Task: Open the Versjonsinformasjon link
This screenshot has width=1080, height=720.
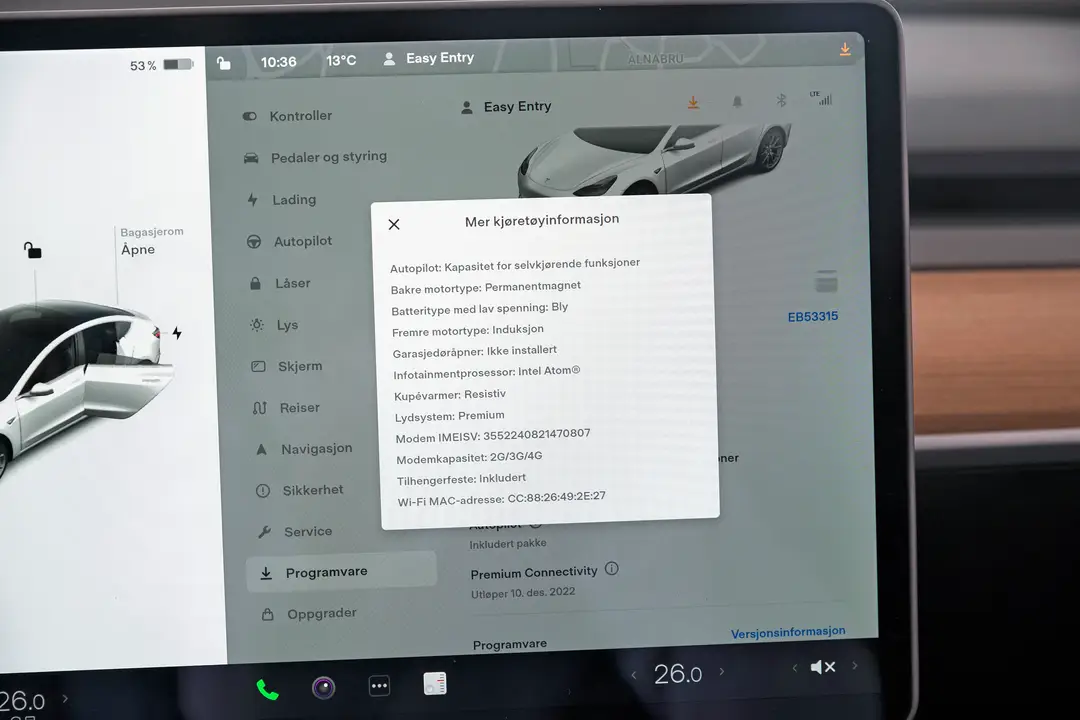Action: click(x=788, y=632)
